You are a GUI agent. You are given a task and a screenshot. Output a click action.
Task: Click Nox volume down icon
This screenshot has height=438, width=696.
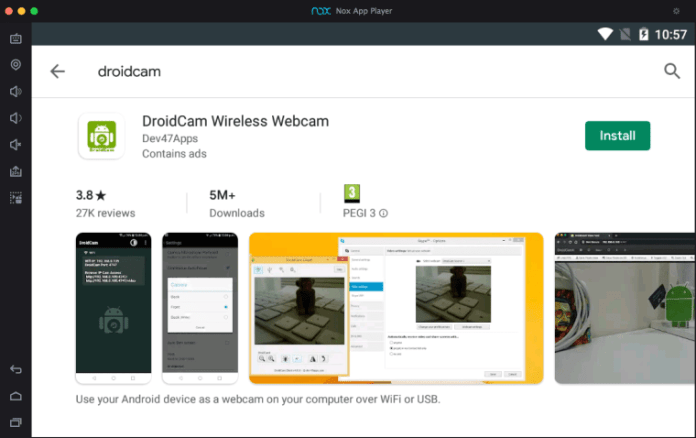click(x=16, y=118)
